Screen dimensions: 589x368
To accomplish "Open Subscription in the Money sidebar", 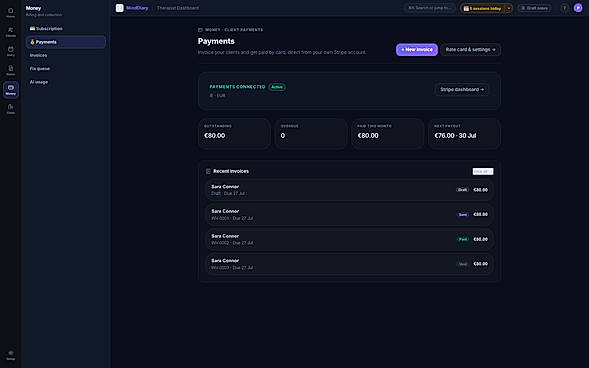I will pos(66,29).
